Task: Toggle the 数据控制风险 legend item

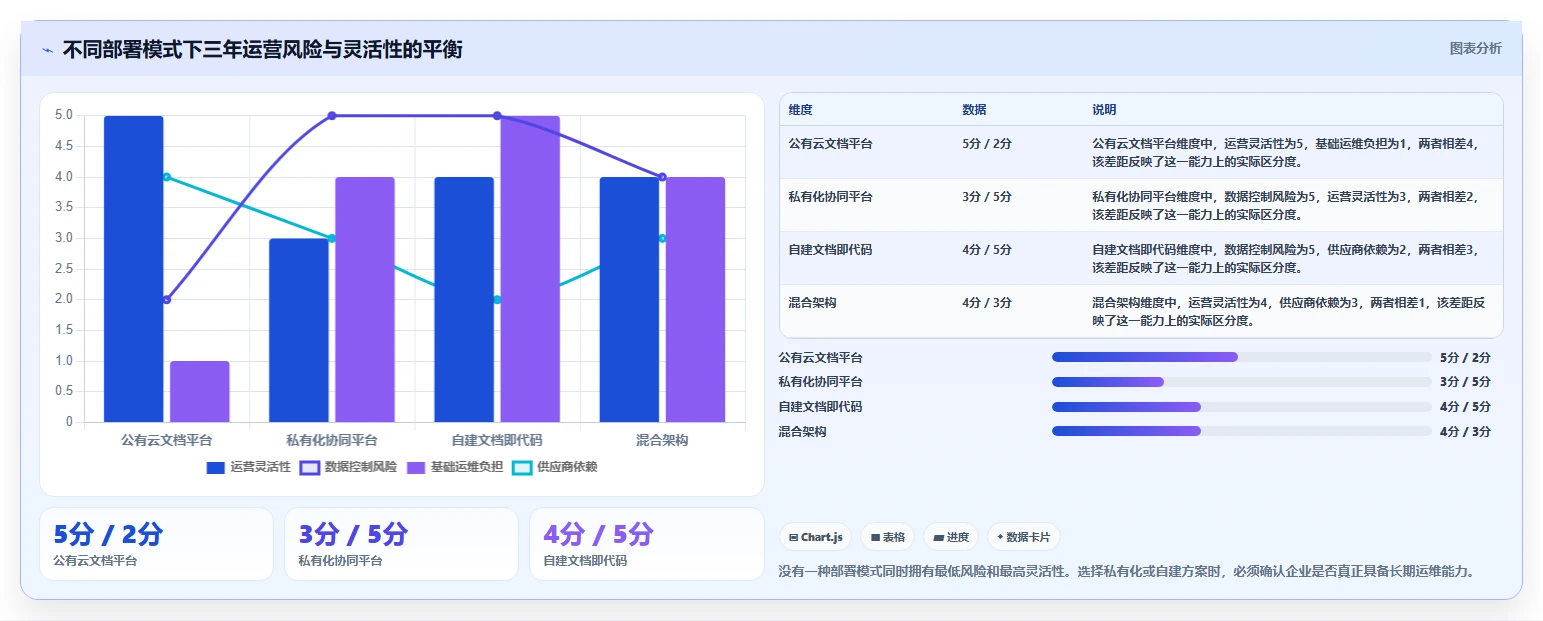Action: pos(348,467)
